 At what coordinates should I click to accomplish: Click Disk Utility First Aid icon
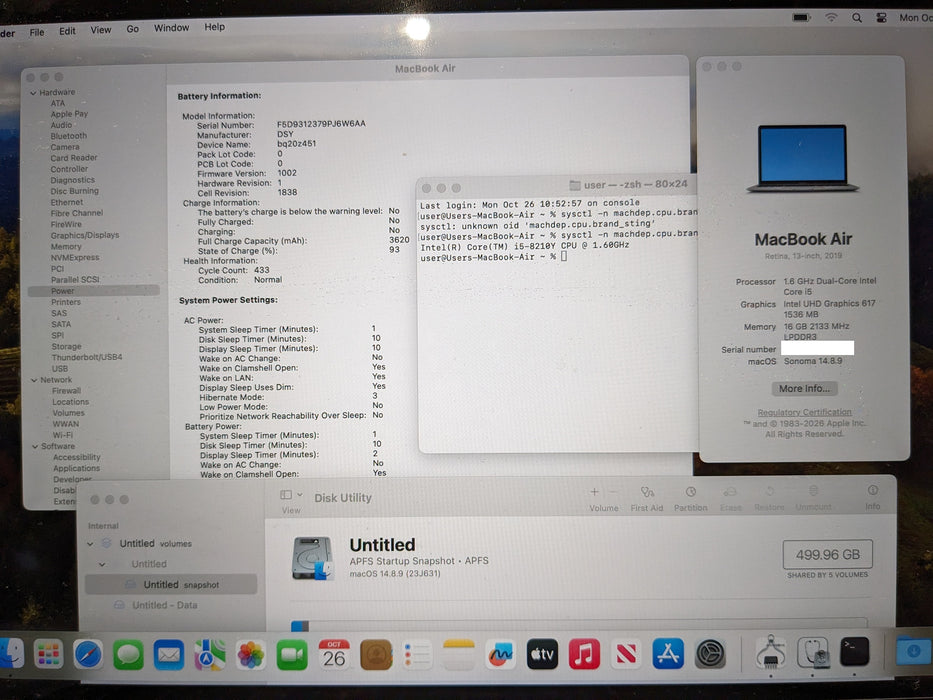click(x=647, y=498)
